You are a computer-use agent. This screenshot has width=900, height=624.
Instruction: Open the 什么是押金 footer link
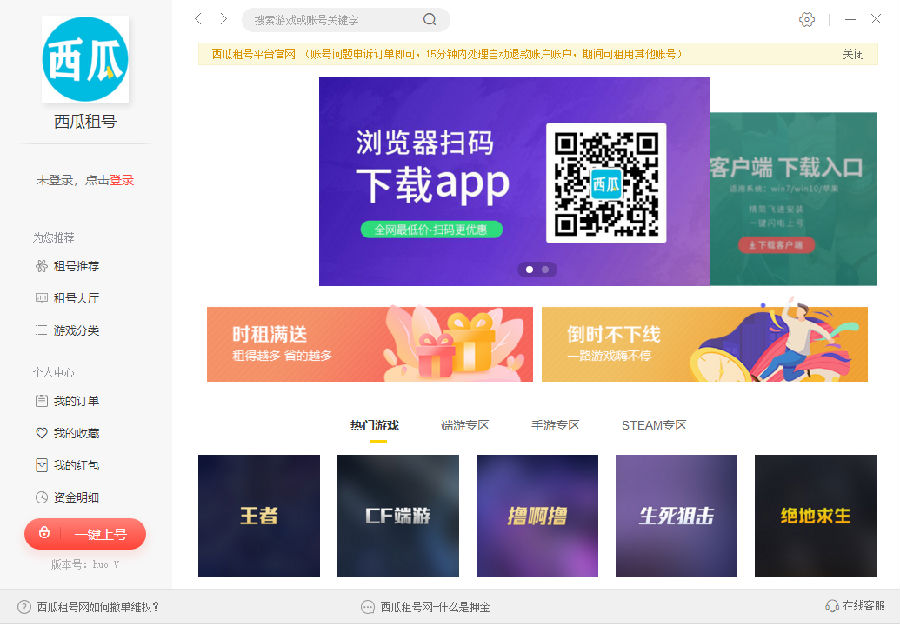coord(435,607)
